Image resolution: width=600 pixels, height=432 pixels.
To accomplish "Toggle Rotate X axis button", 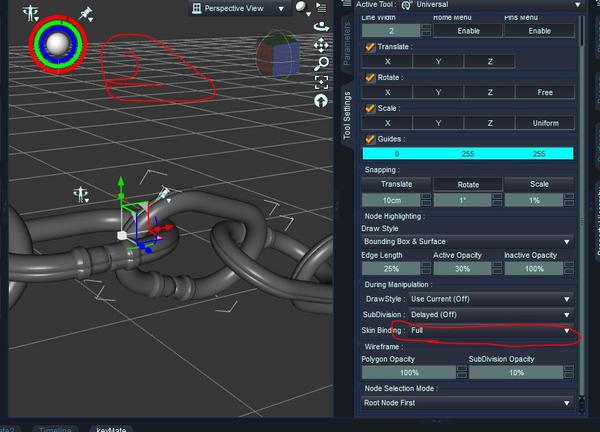I will coord(387,92).
